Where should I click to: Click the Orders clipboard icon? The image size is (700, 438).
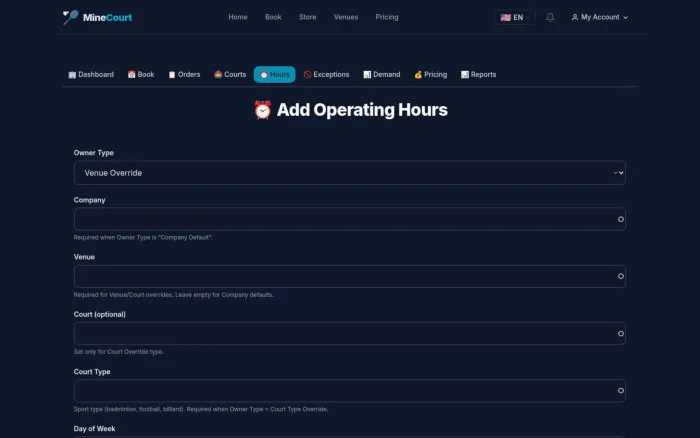click(172, 75)
